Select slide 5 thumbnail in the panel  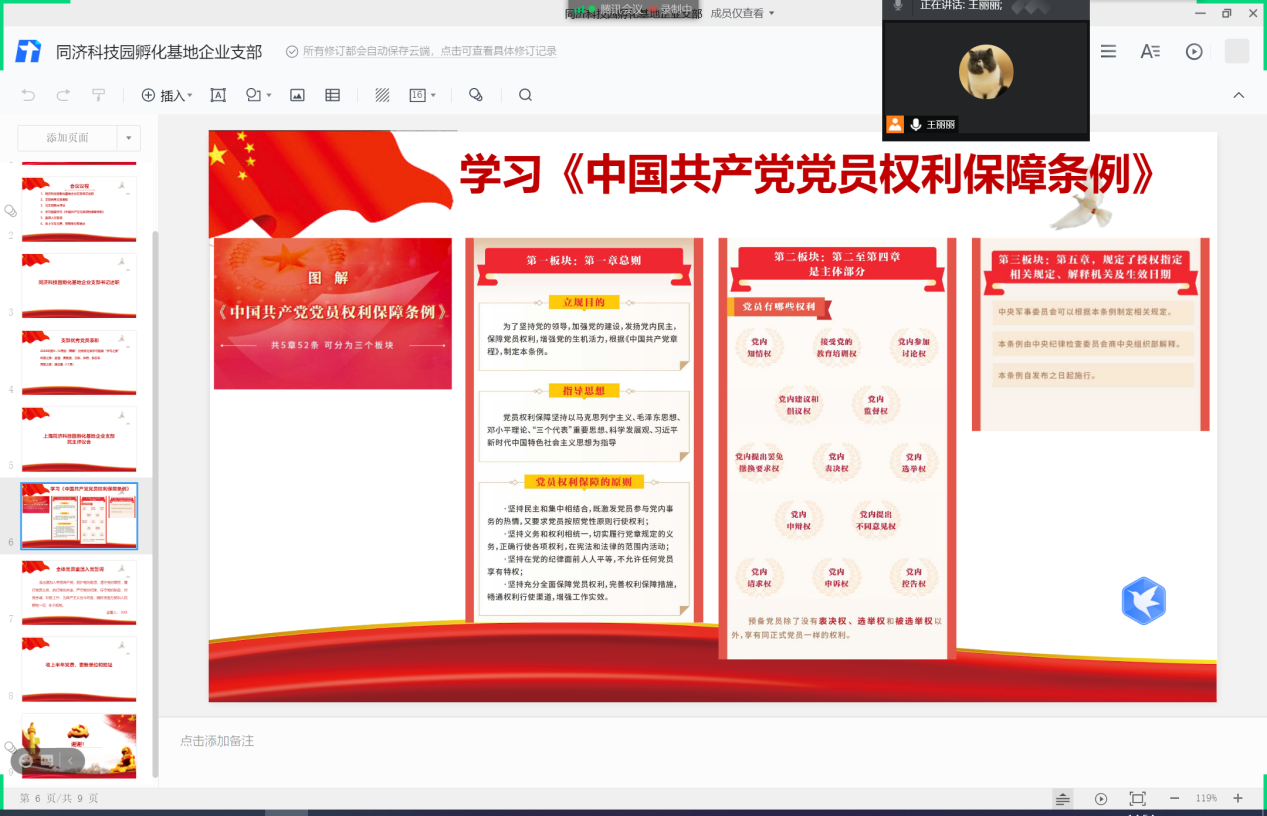coord(79,439)
